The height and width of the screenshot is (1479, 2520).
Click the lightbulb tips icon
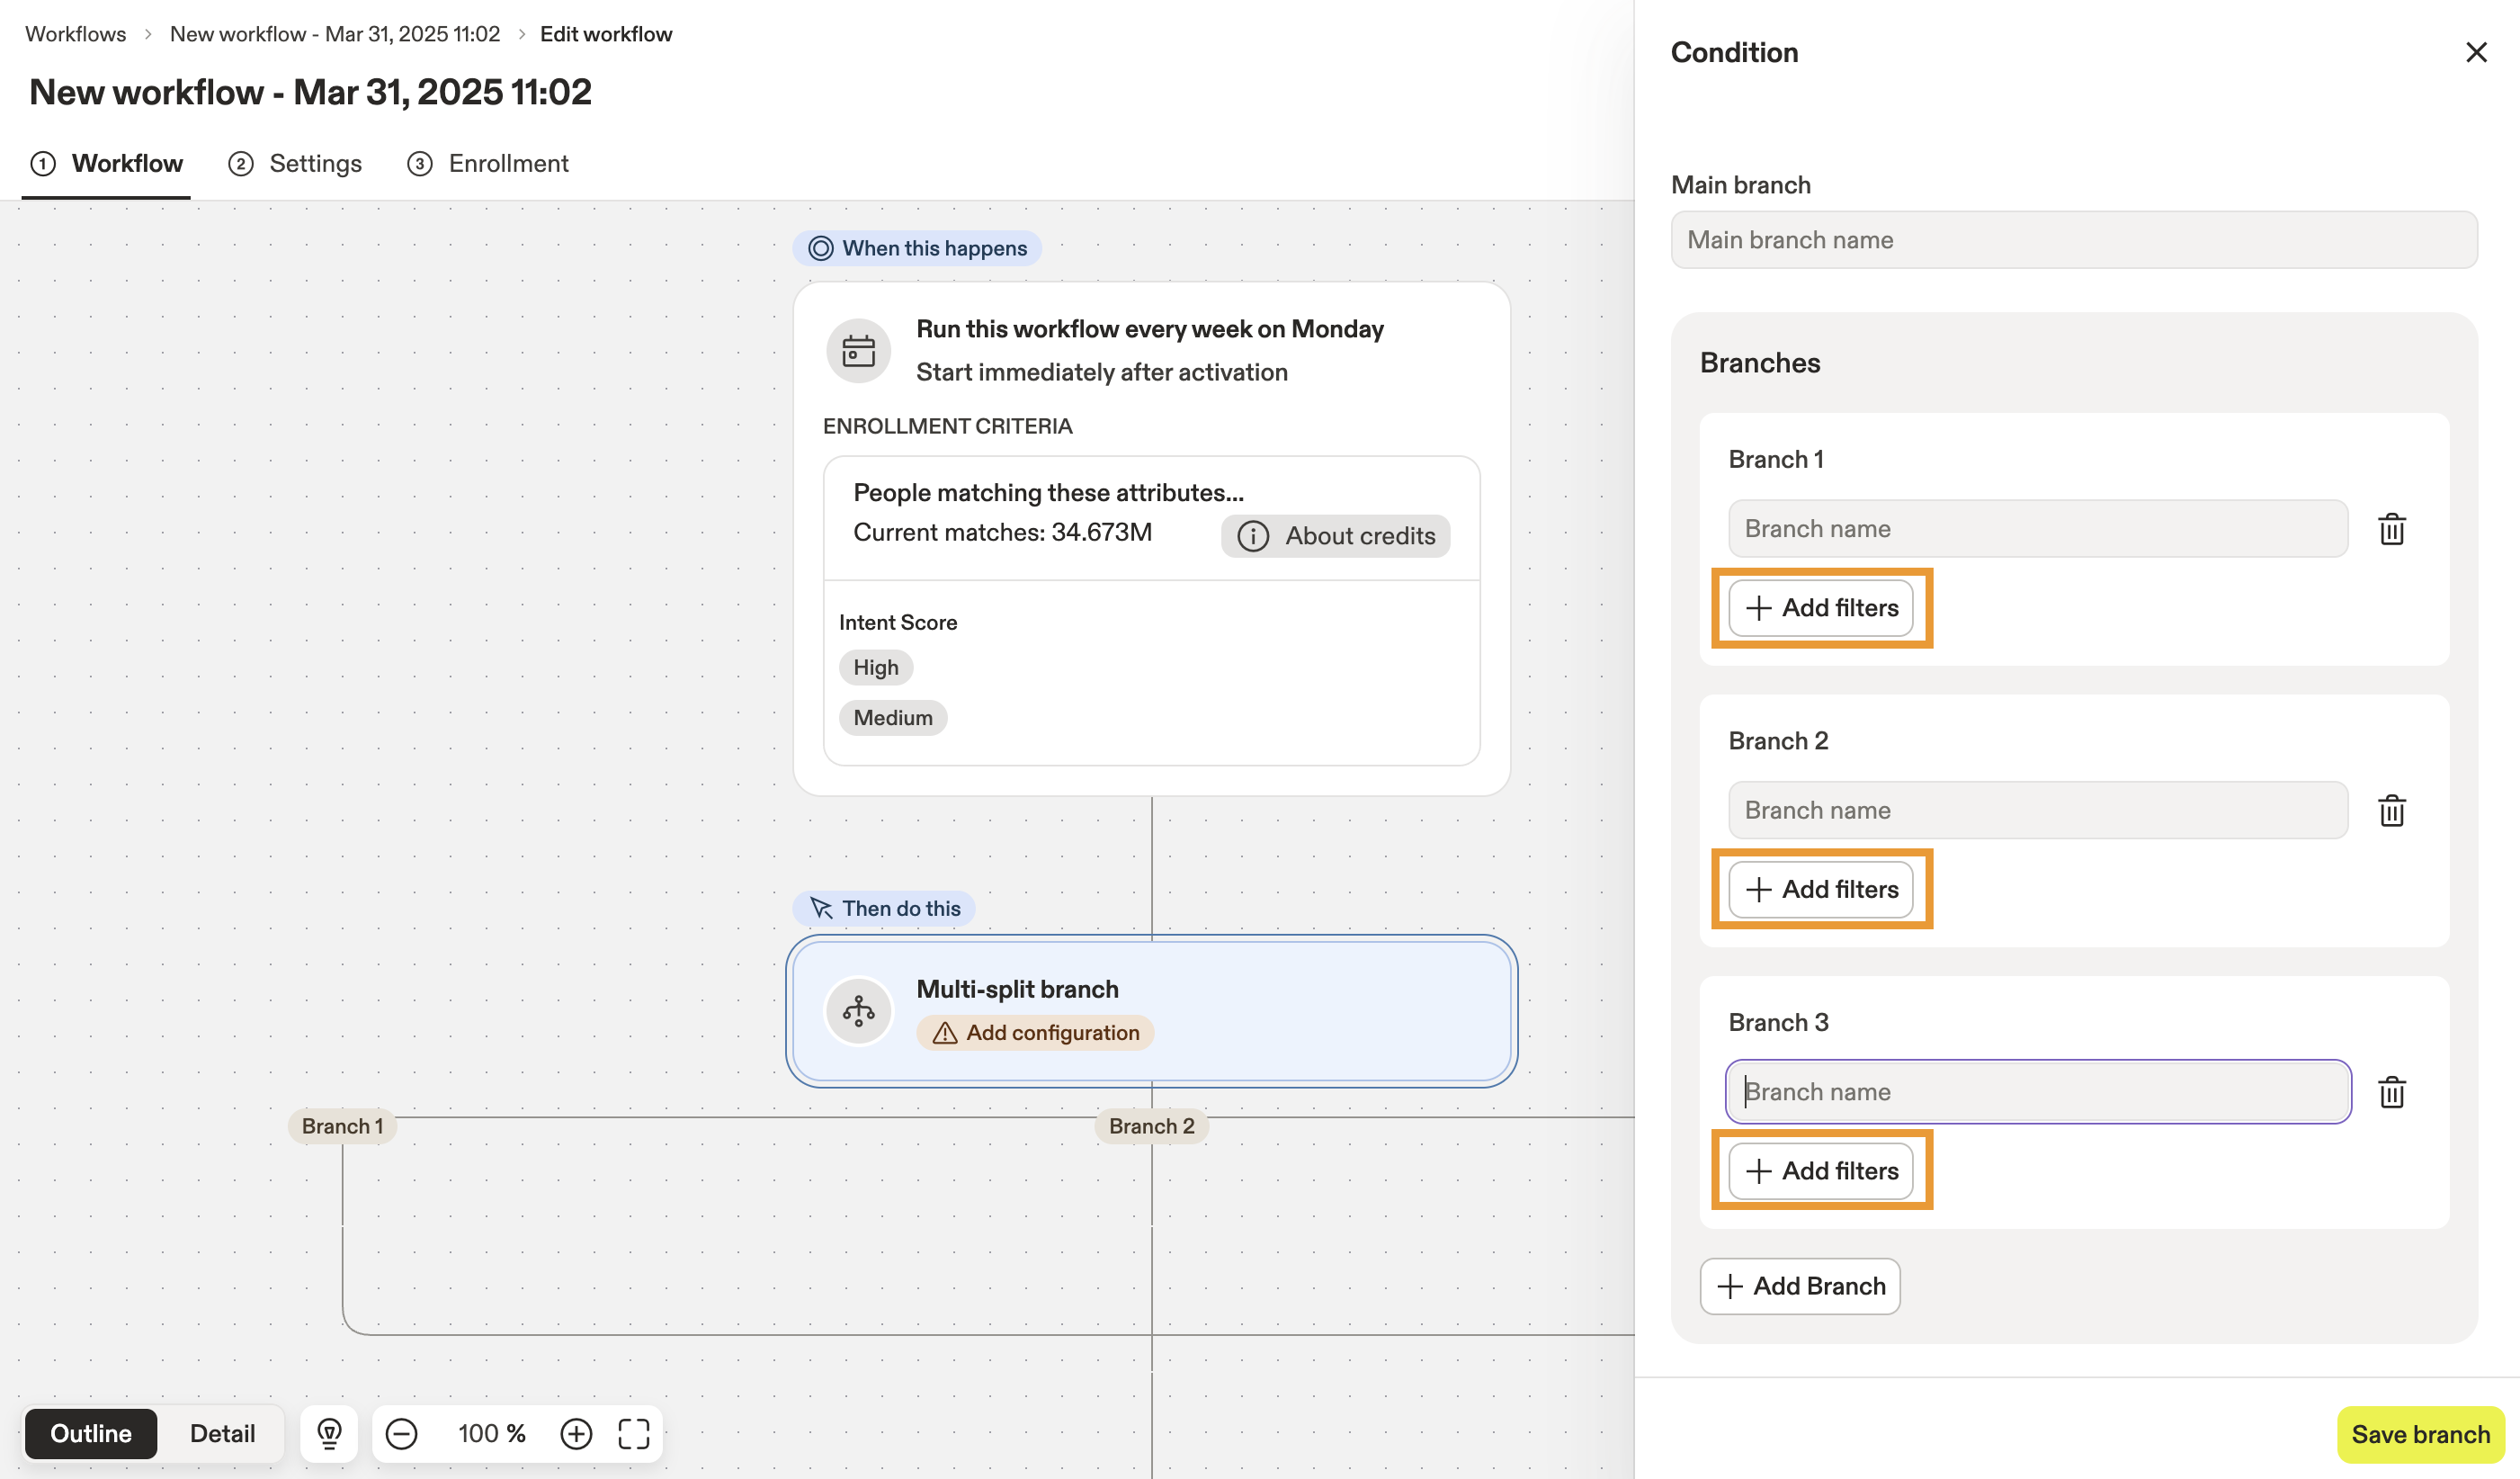pos(329,1433)
